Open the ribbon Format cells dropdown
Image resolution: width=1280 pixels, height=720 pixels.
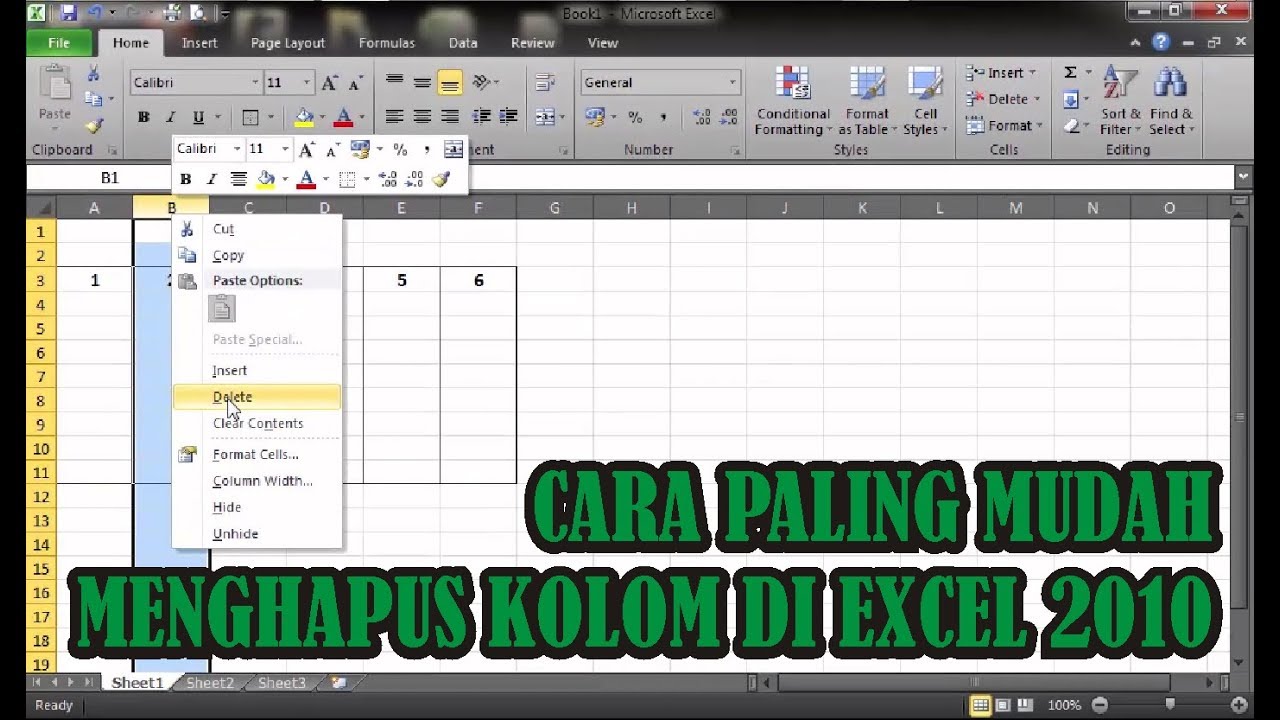tap(1003, 125)
